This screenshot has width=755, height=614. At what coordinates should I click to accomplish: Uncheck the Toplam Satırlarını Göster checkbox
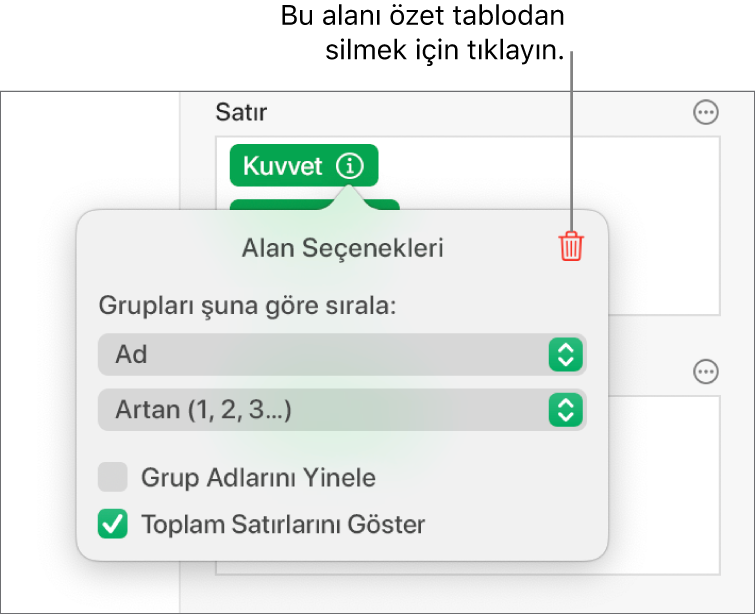[113, 523]
